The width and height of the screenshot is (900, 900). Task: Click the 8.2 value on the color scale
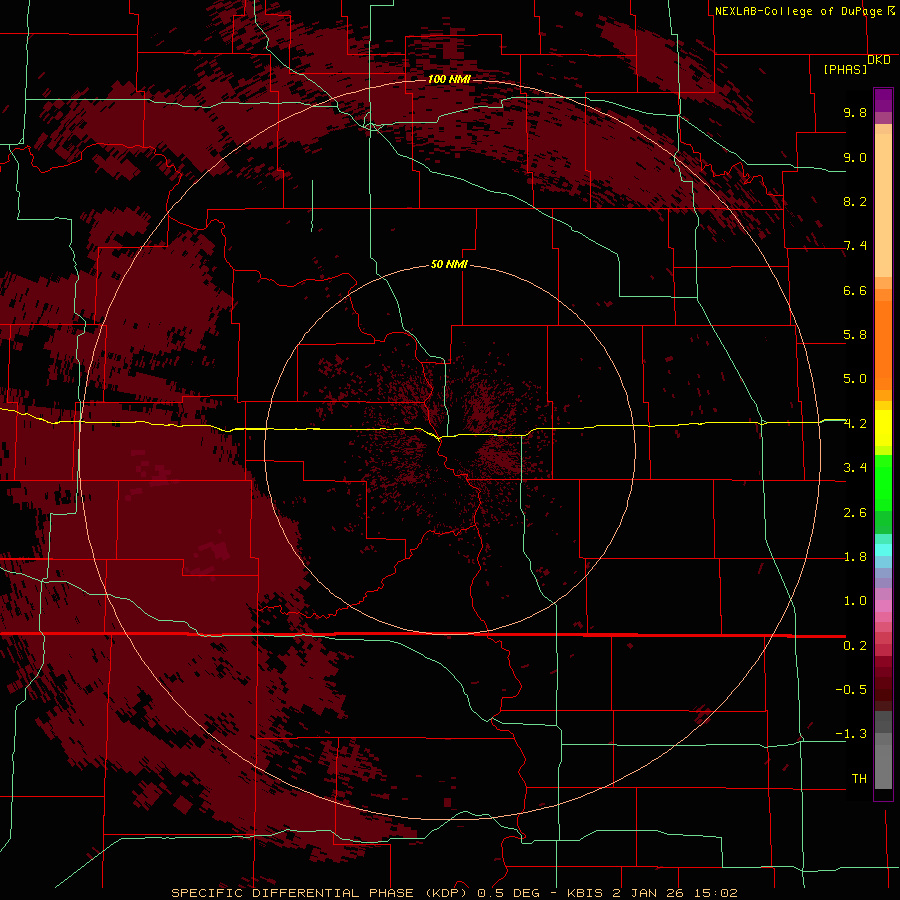point(855,201)
